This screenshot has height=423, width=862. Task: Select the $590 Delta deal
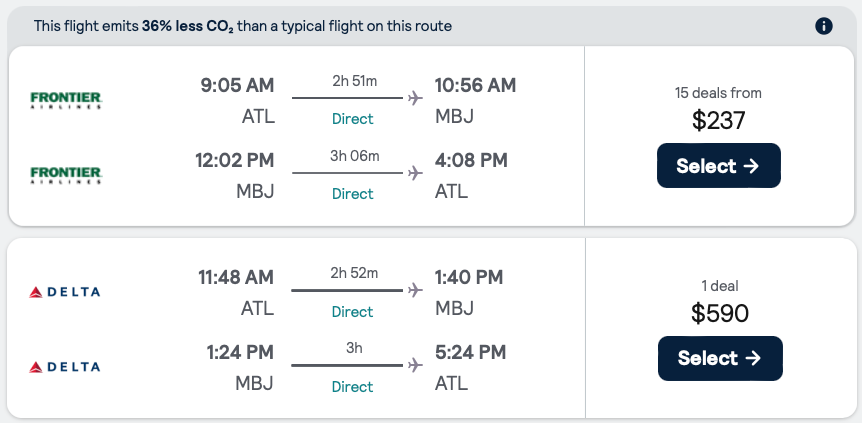point(719,358)
